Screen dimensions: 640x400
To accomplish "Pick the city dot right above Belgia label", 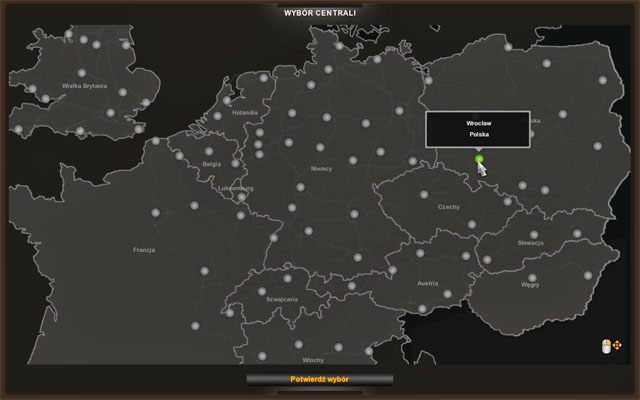I will click(x=209, y=151).
